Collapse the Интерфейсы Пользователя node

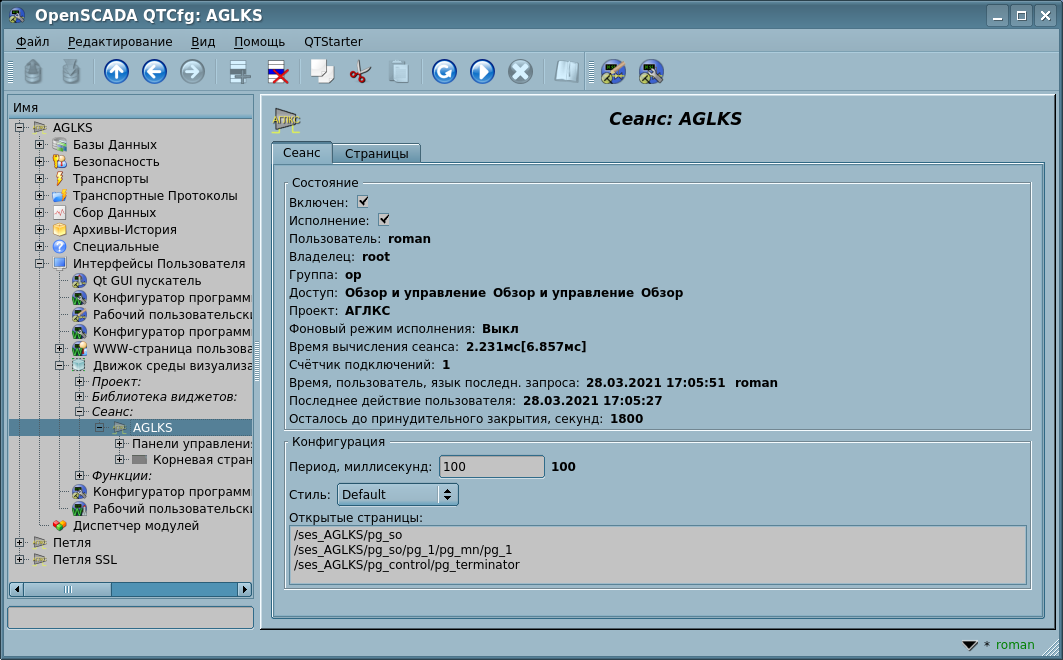39,264
